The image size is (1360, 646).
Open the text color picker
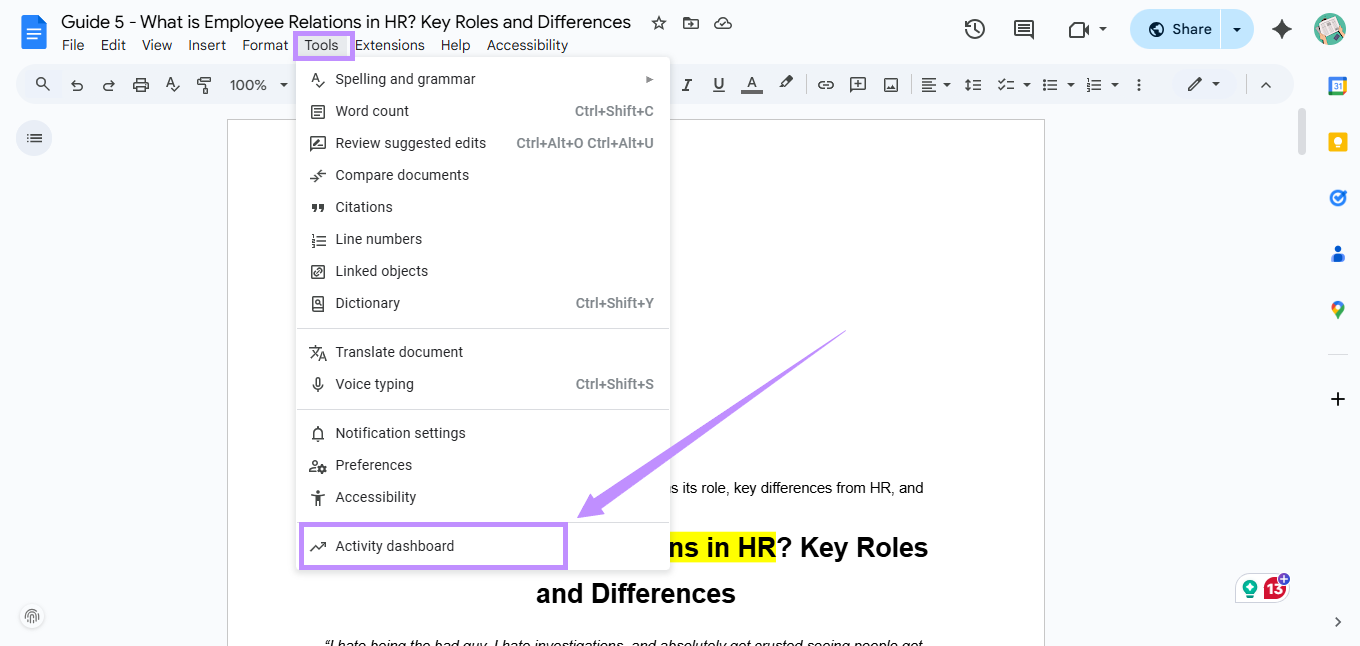(x=751, y=84)
